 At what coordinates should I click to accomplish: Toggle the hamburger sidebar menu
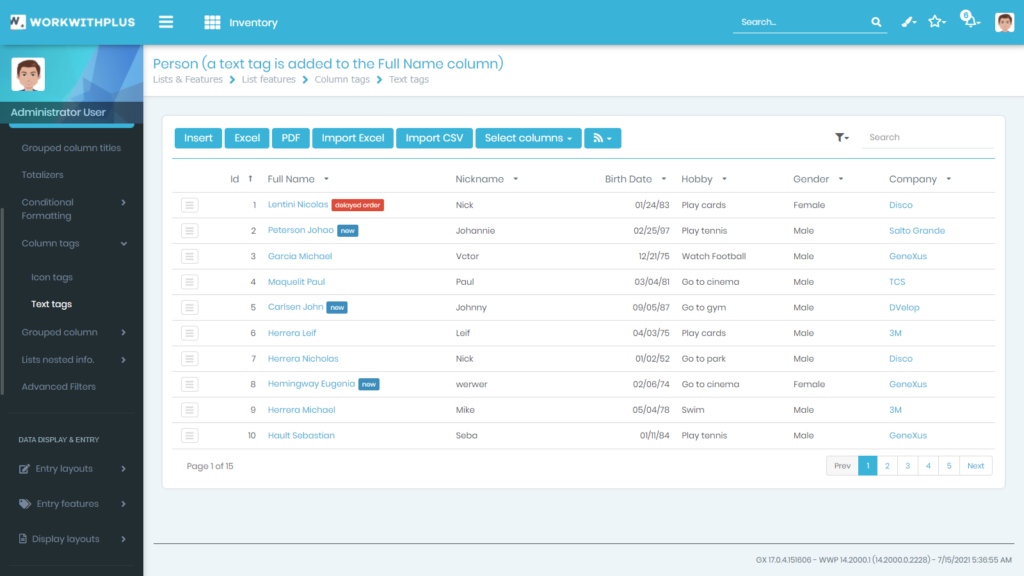[x=166, y=22]
